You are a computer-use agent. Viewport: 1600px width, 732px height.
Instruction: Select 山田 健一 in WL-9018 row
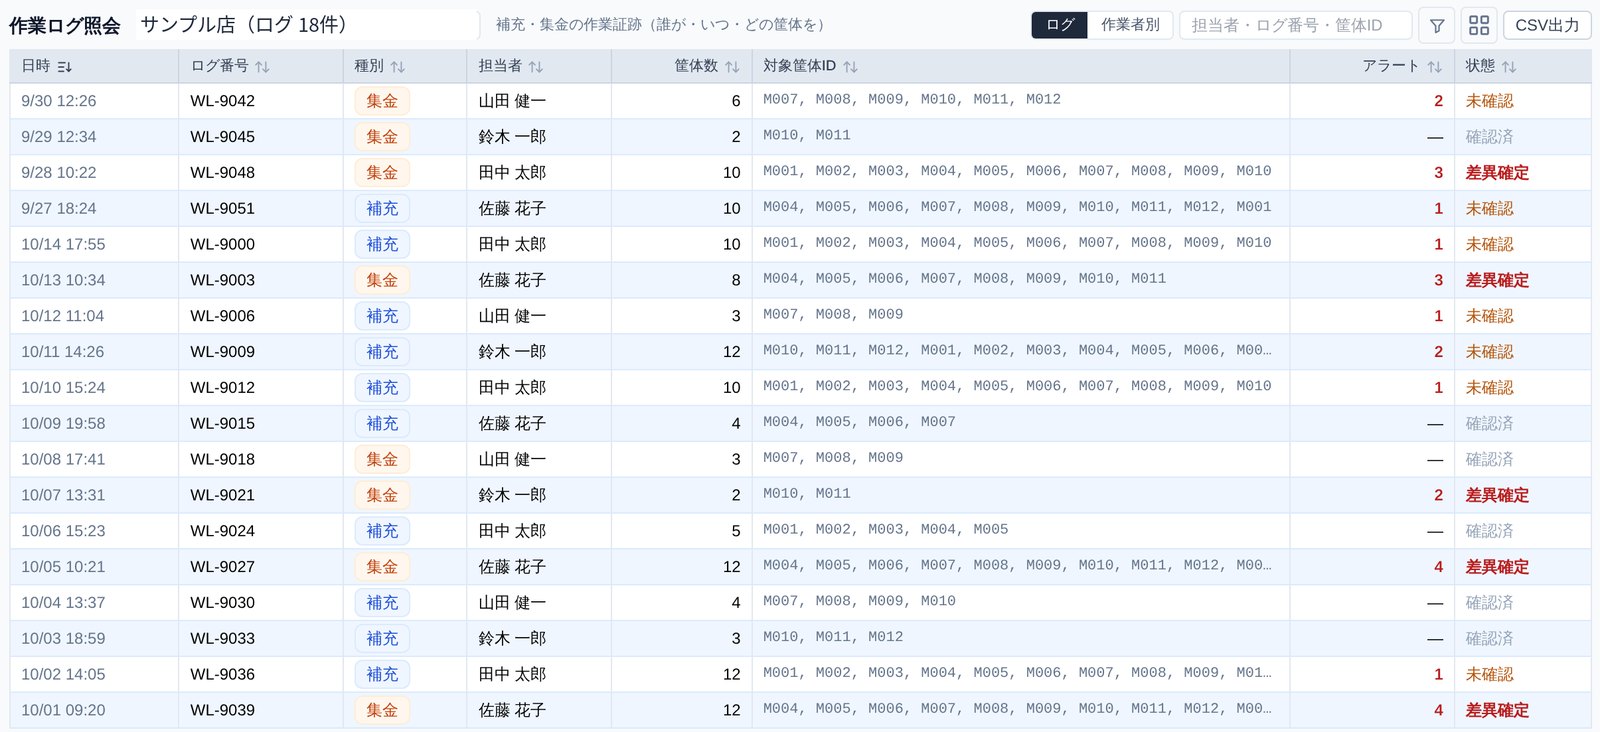pyautogui.click(x=512, y=460)
